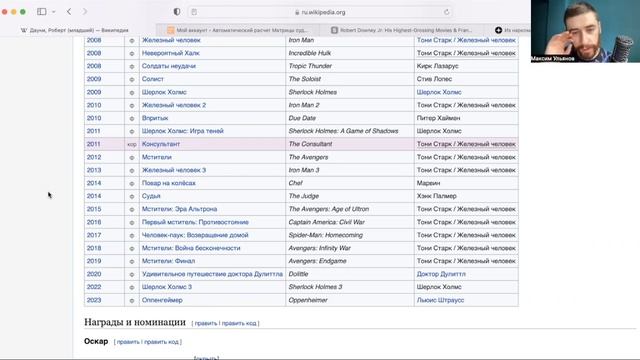Click the ru.wikipedia.org address bar
The width and height of the screenshot is (640, 360).
point(320,12)
